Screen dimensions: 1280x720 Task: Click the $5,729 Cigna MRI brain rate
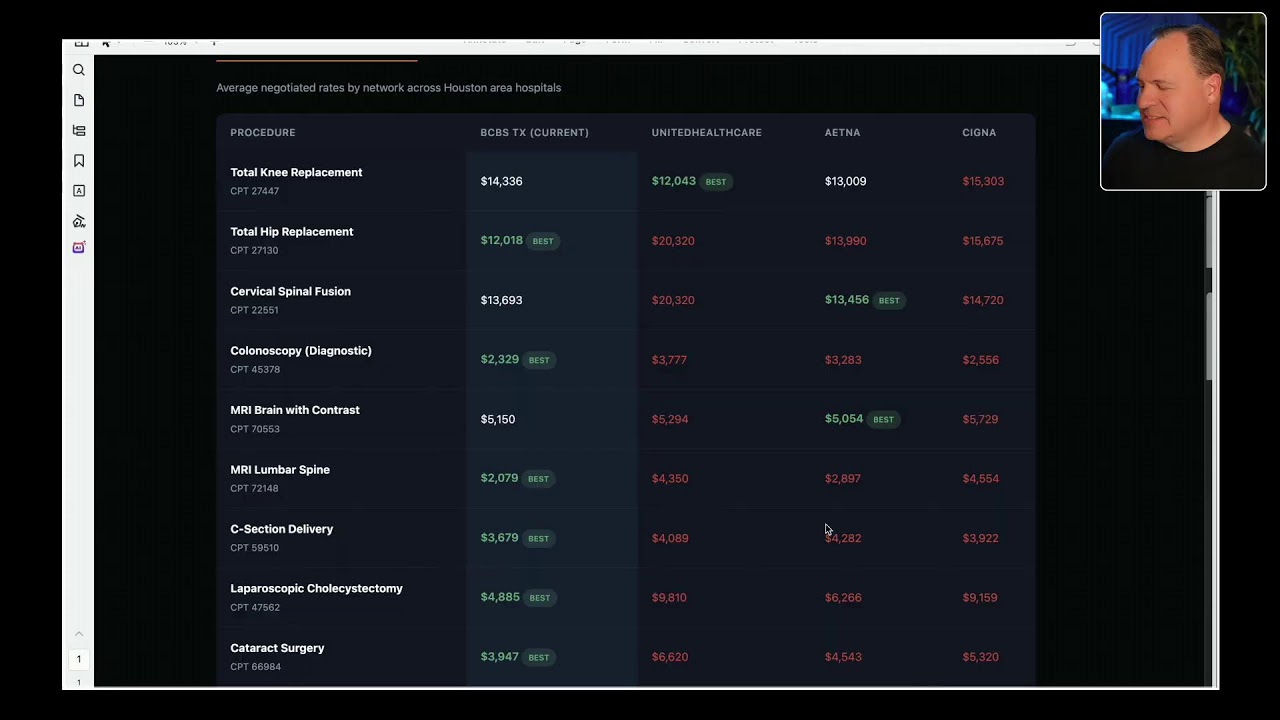pyautogui.click(x=980, y=419)
